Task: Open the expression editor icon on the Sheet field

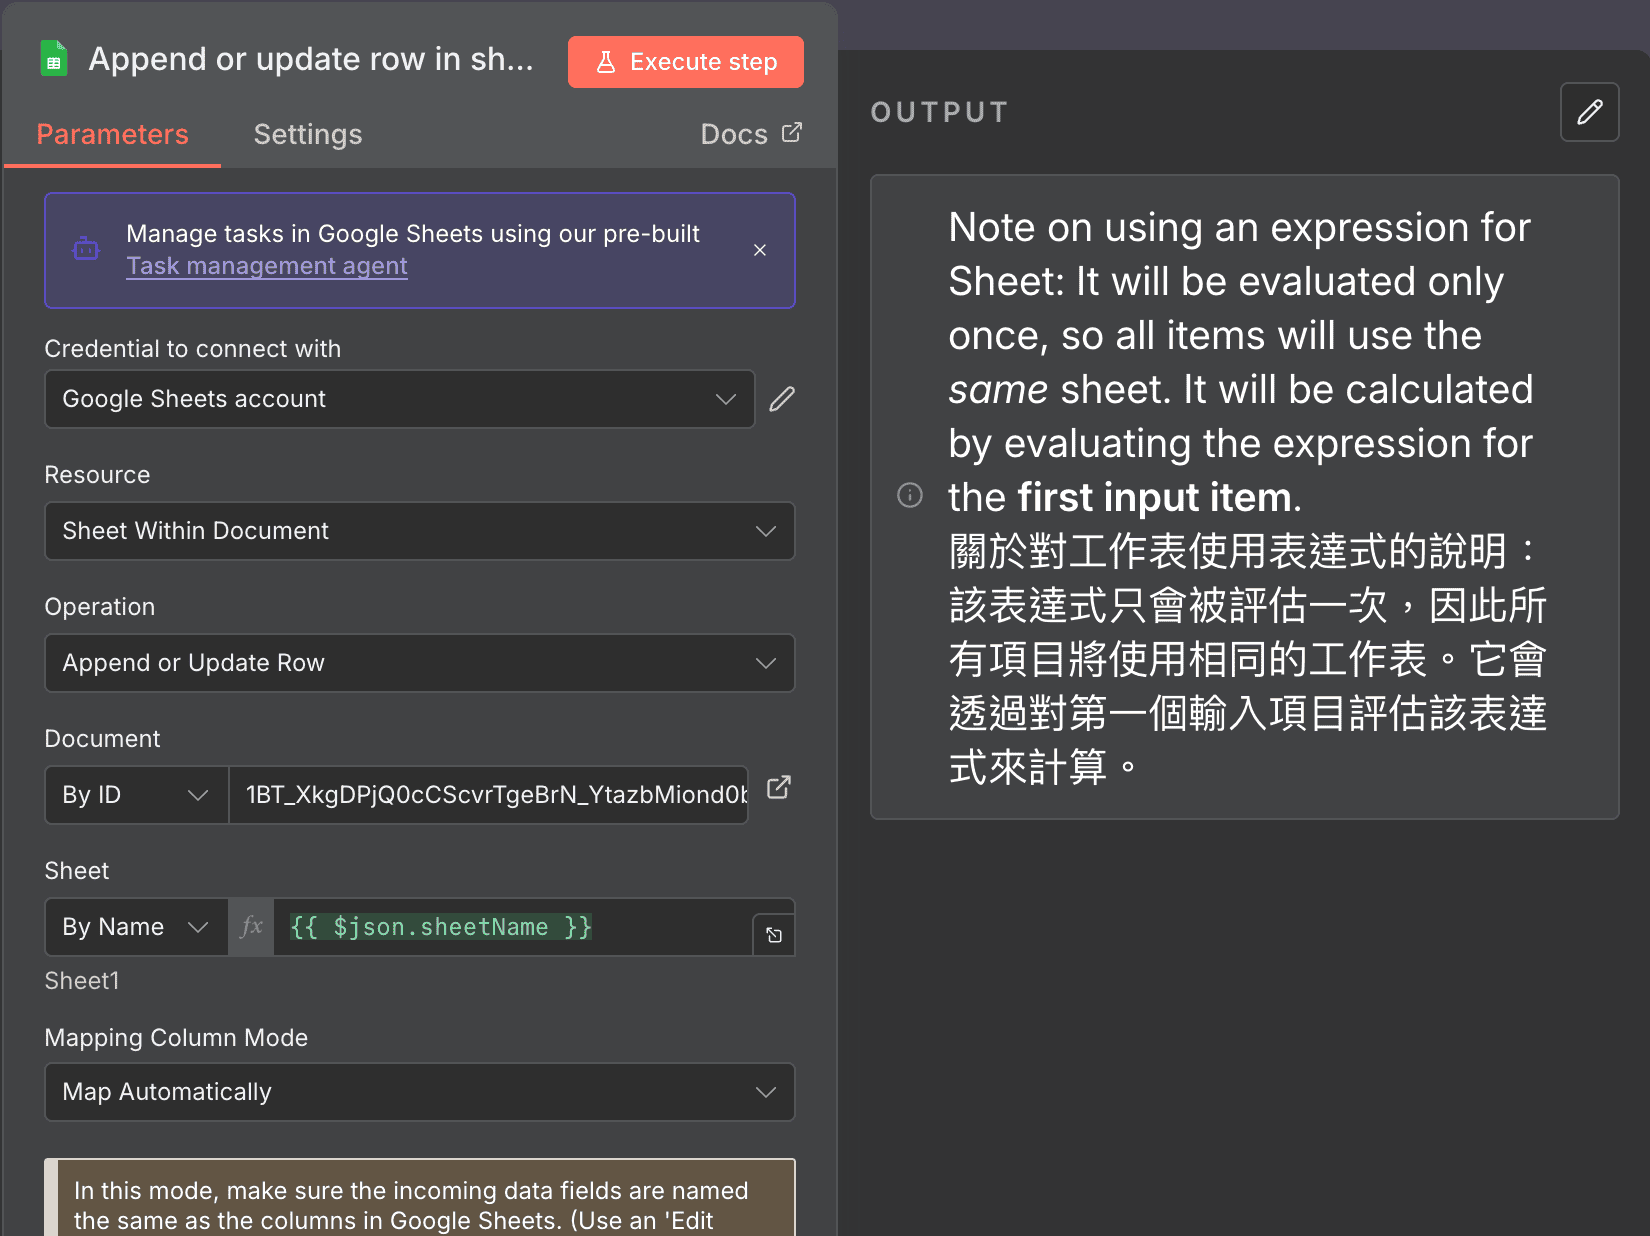Action: coord(773,935)
